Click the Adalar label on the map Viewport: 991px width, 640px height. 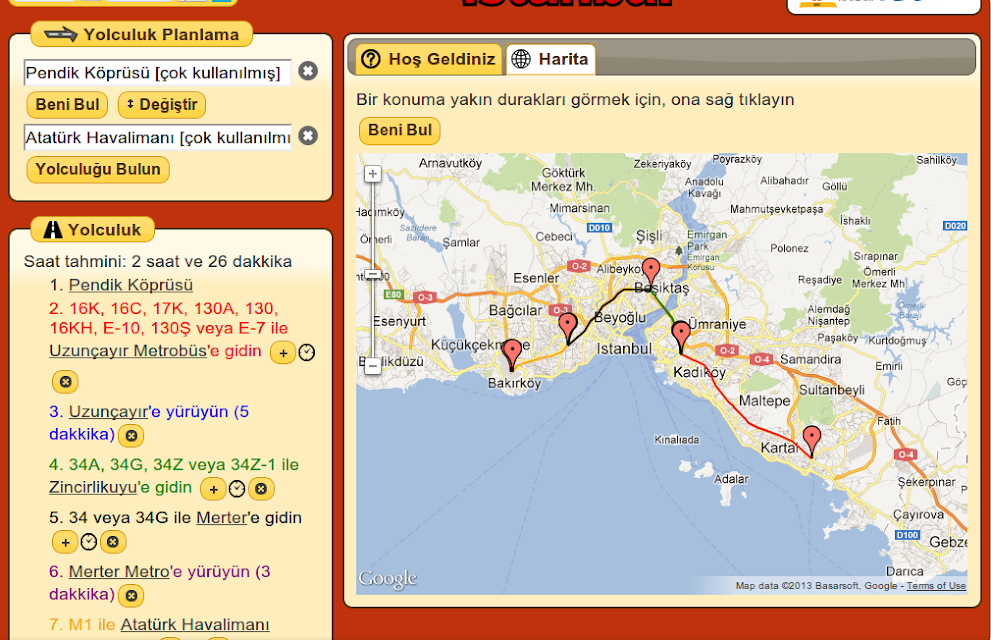[x=731, y=479]
